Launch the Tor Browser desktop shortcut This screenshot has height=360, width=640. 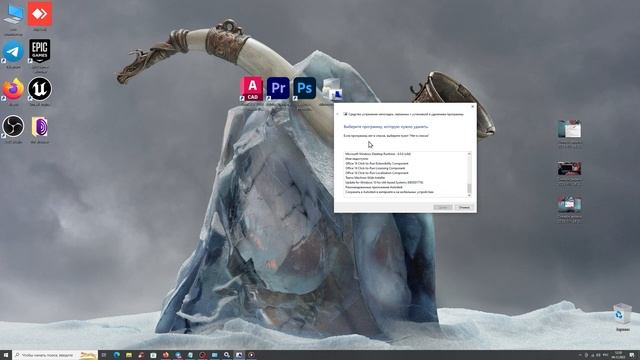point(40,127)
